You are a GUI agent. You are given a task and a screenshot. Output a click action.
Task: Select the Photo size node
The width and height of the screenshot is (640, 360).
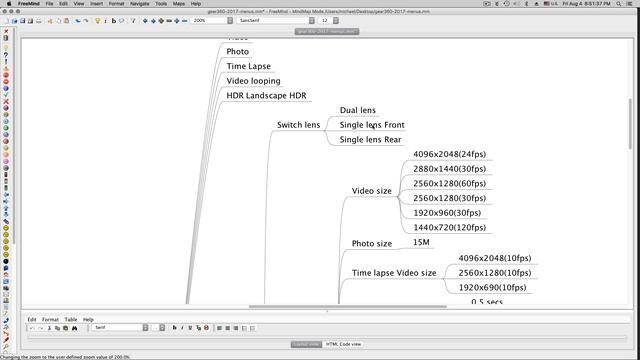click(x=371, y=244)
